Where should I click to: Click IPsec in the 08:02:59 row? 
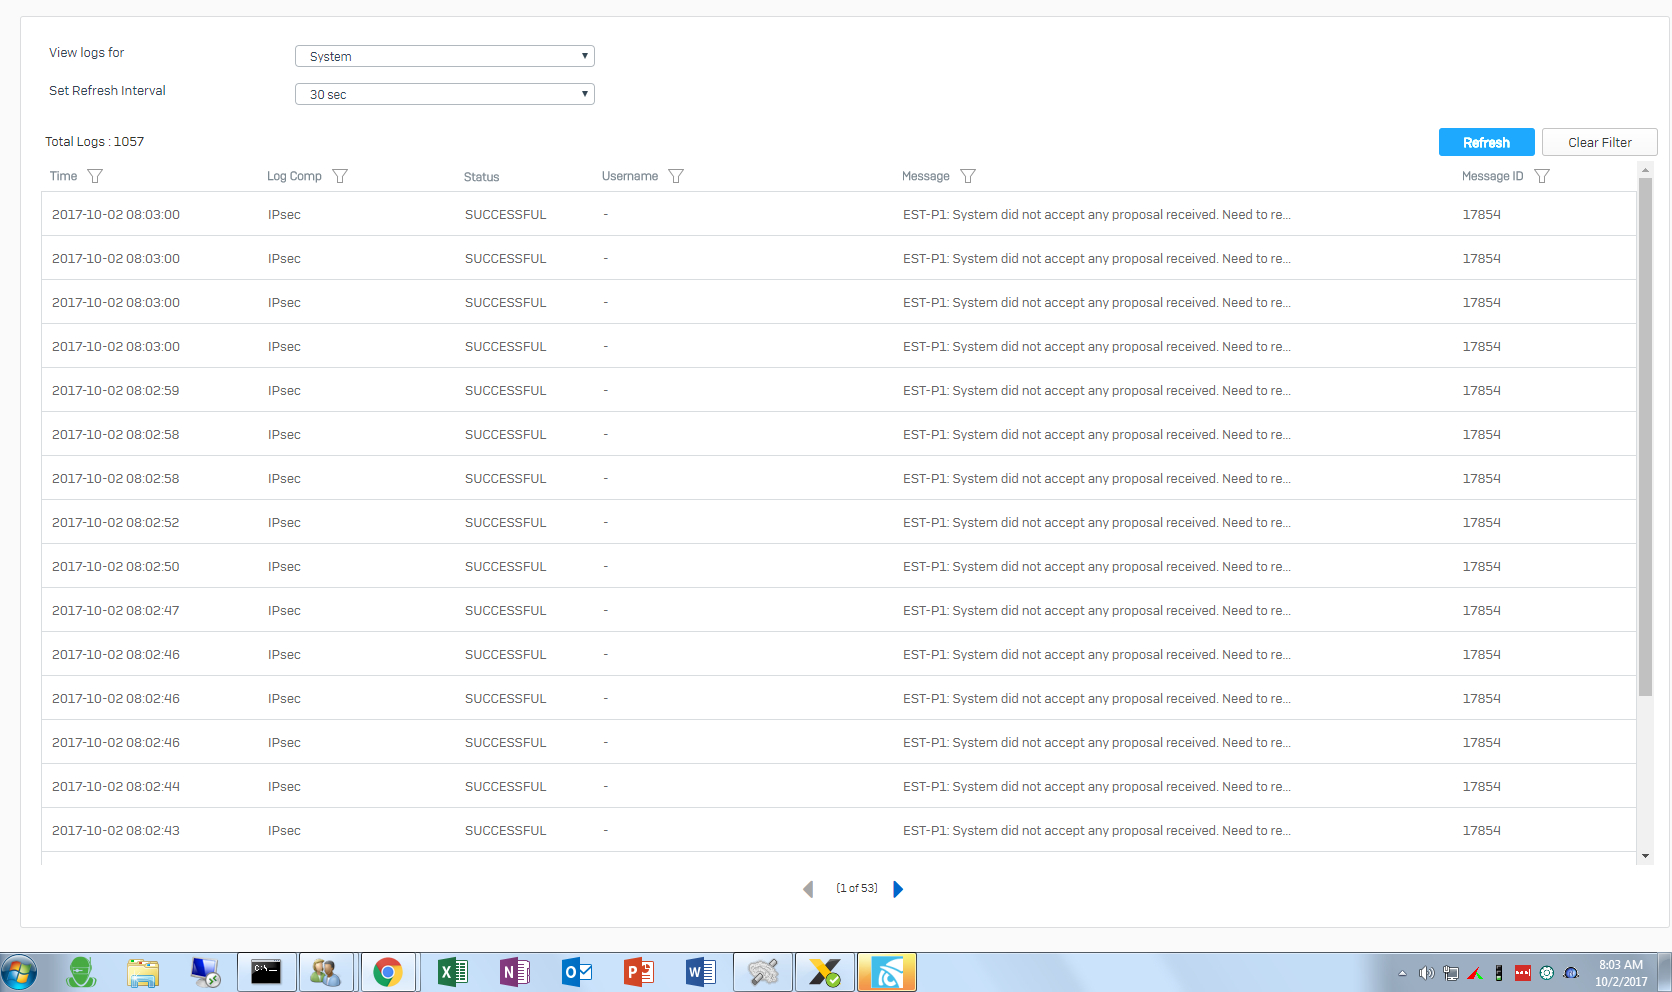click(284, 390)
